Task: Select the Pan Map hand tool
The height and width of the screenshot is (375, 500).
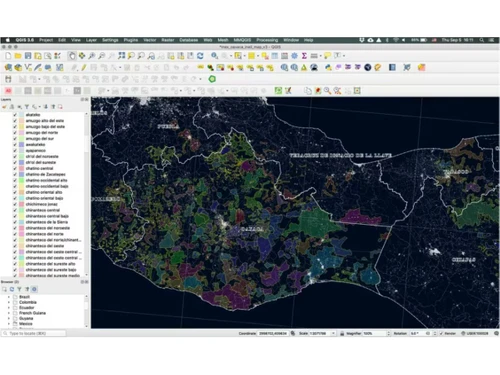Action: 72,56
